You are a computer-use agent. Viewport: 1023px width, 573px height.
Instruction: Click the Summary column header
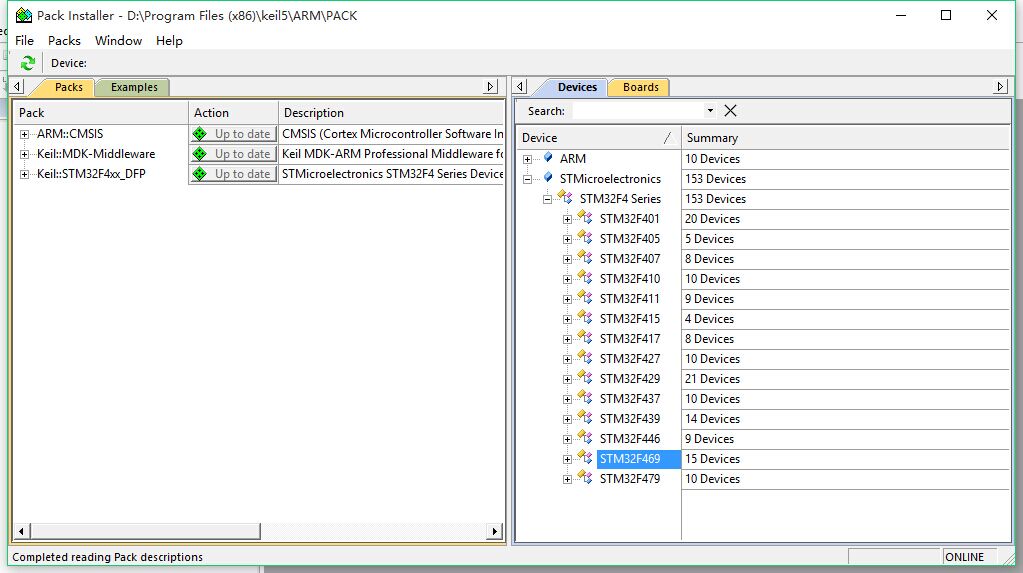846,138
